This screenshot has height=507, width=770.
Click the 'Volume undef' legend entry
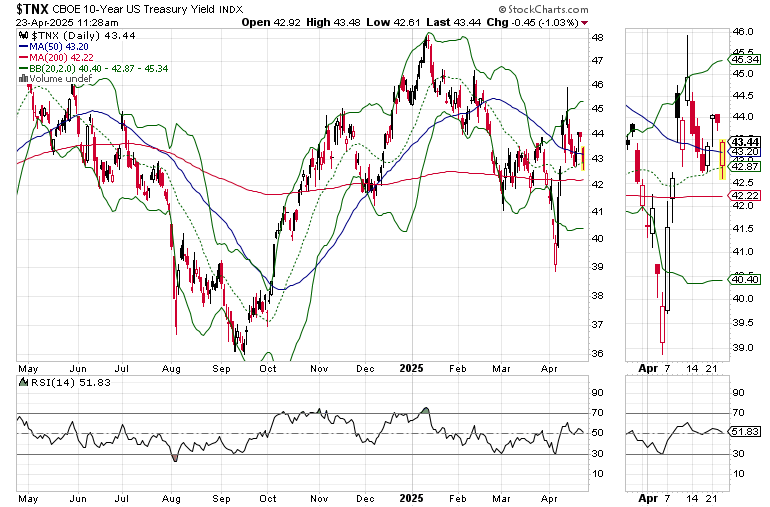[x=60, y=79]
